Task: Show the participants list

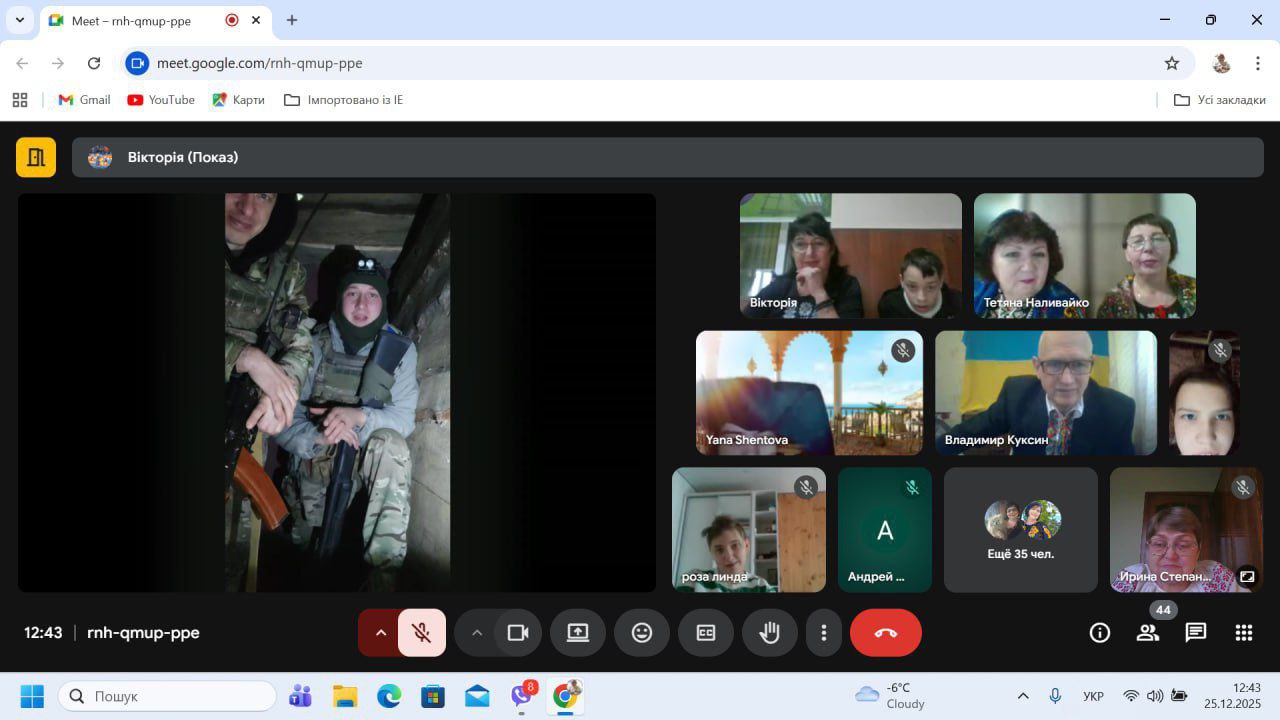Action: point(1147,633)
